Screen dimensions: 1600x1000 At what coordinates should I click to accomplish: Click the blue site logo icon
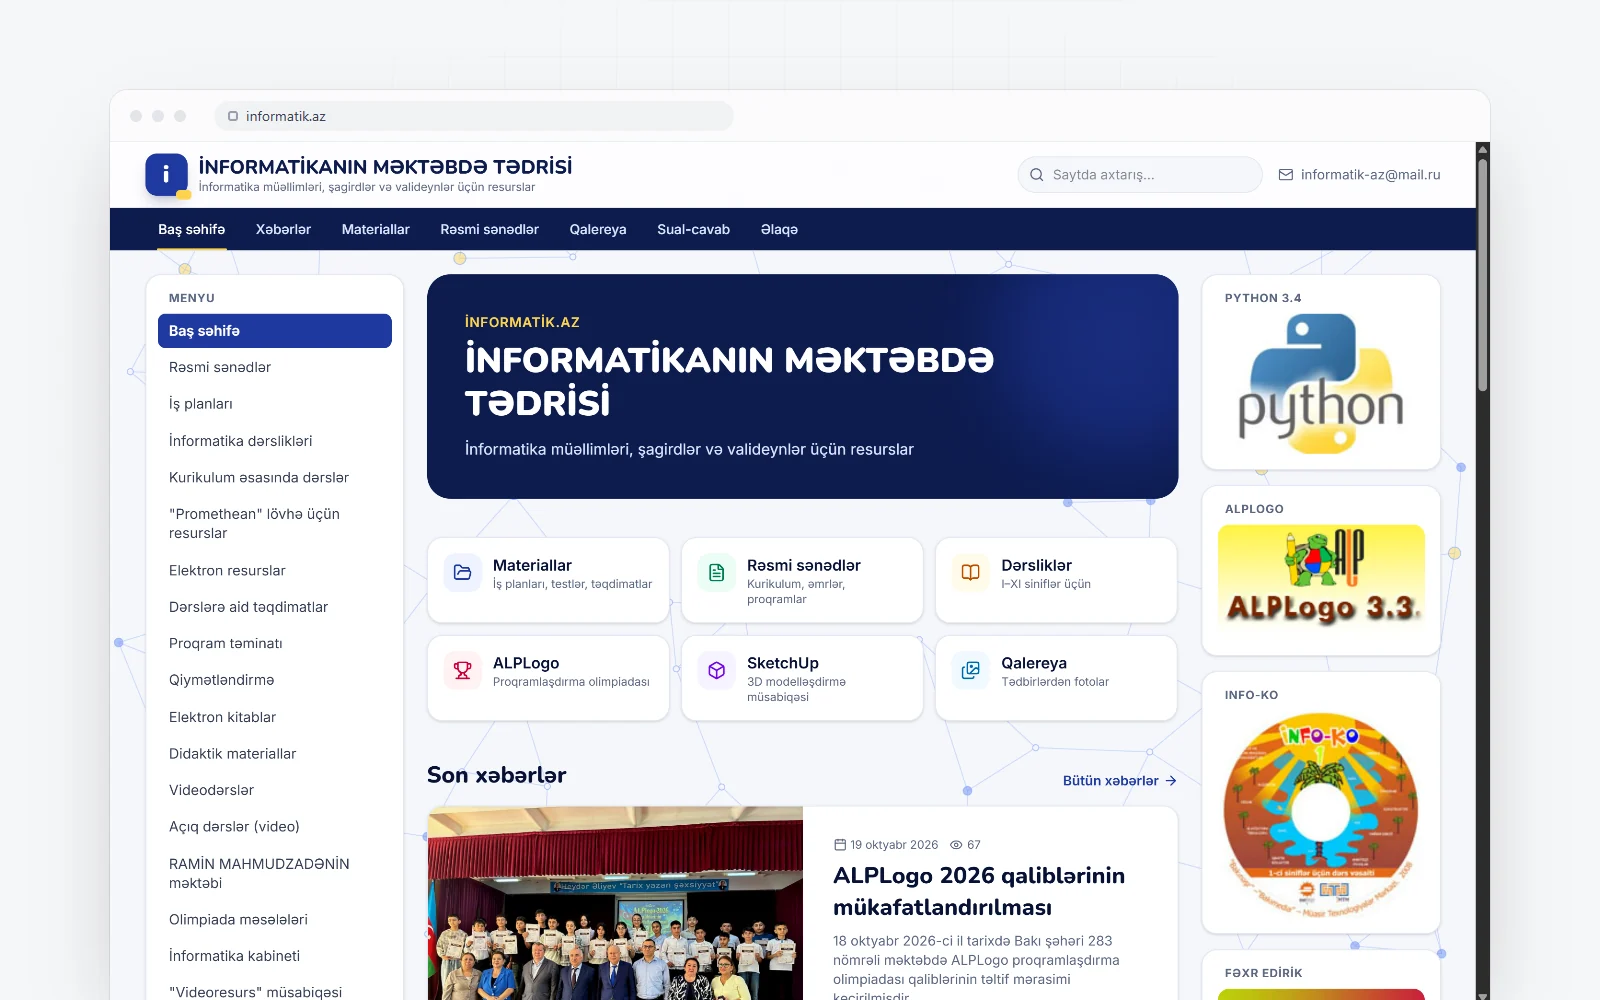pyautogui.click(x=166, y=175)
